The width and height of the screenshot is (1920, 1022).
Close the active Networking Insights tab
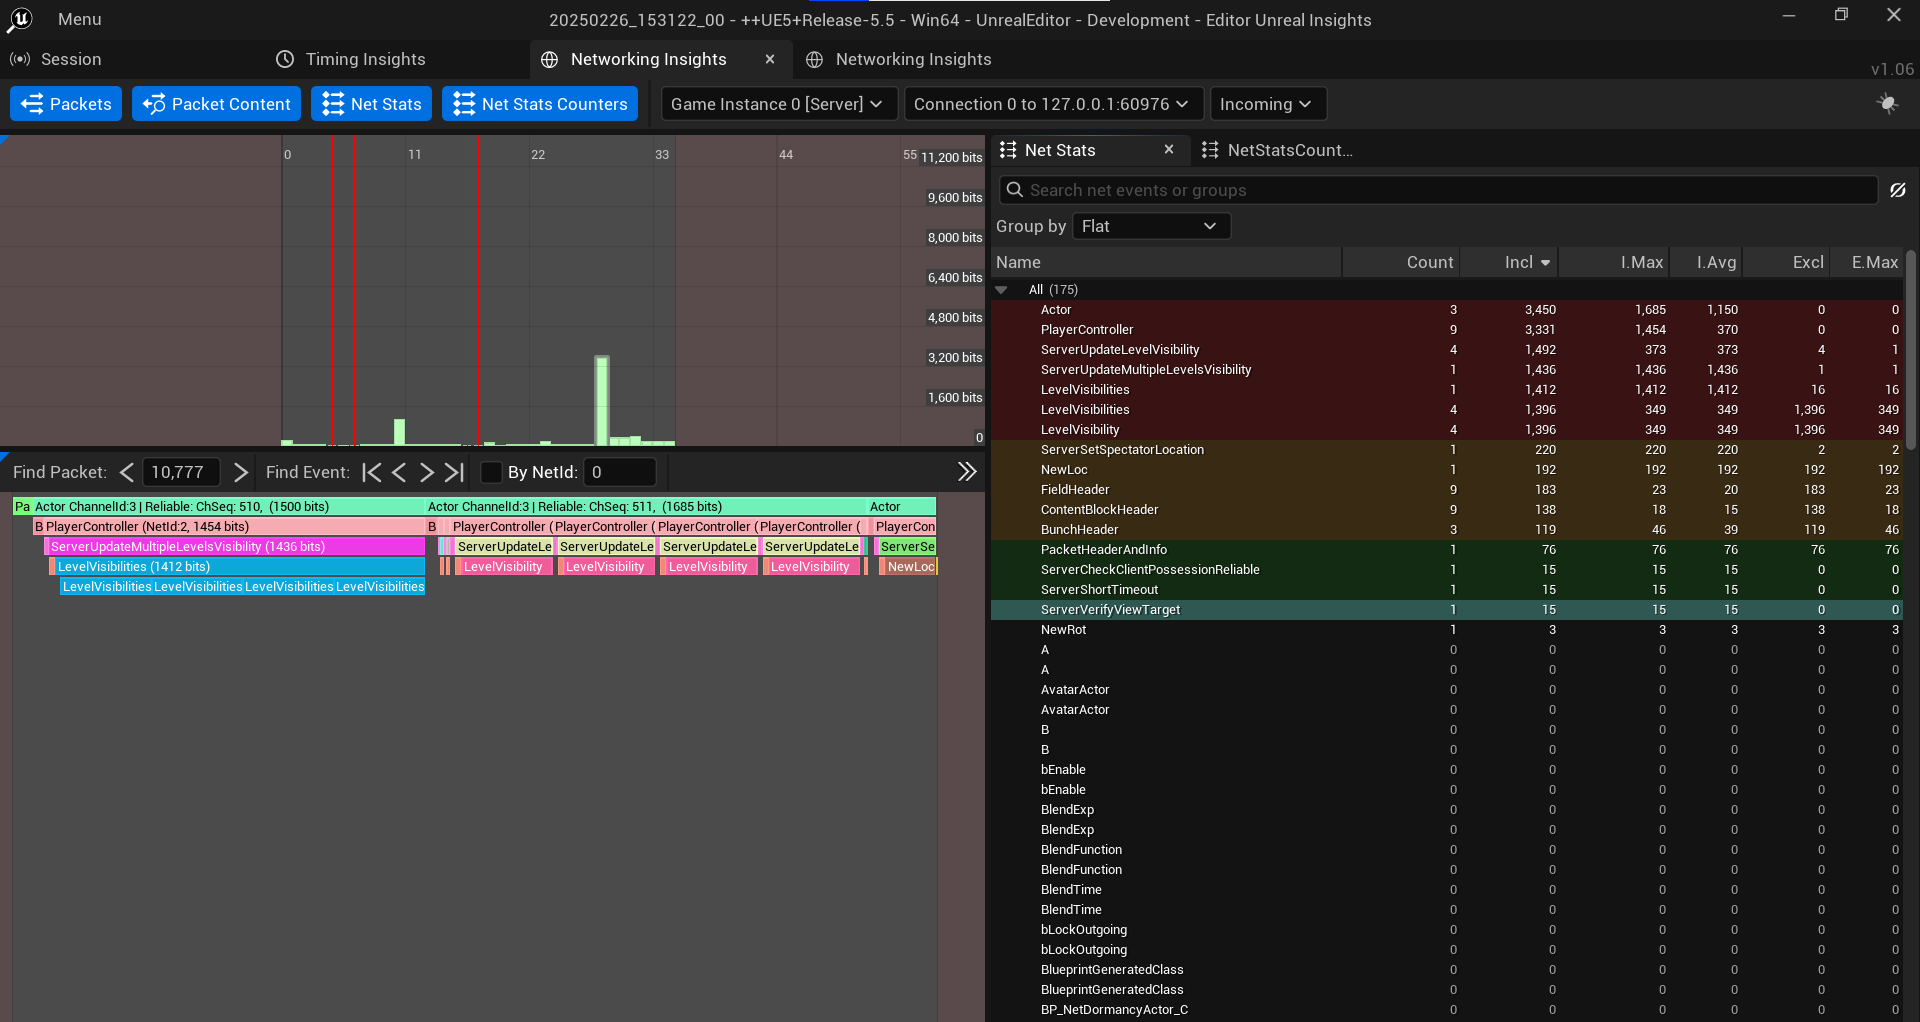click(770, 59)
